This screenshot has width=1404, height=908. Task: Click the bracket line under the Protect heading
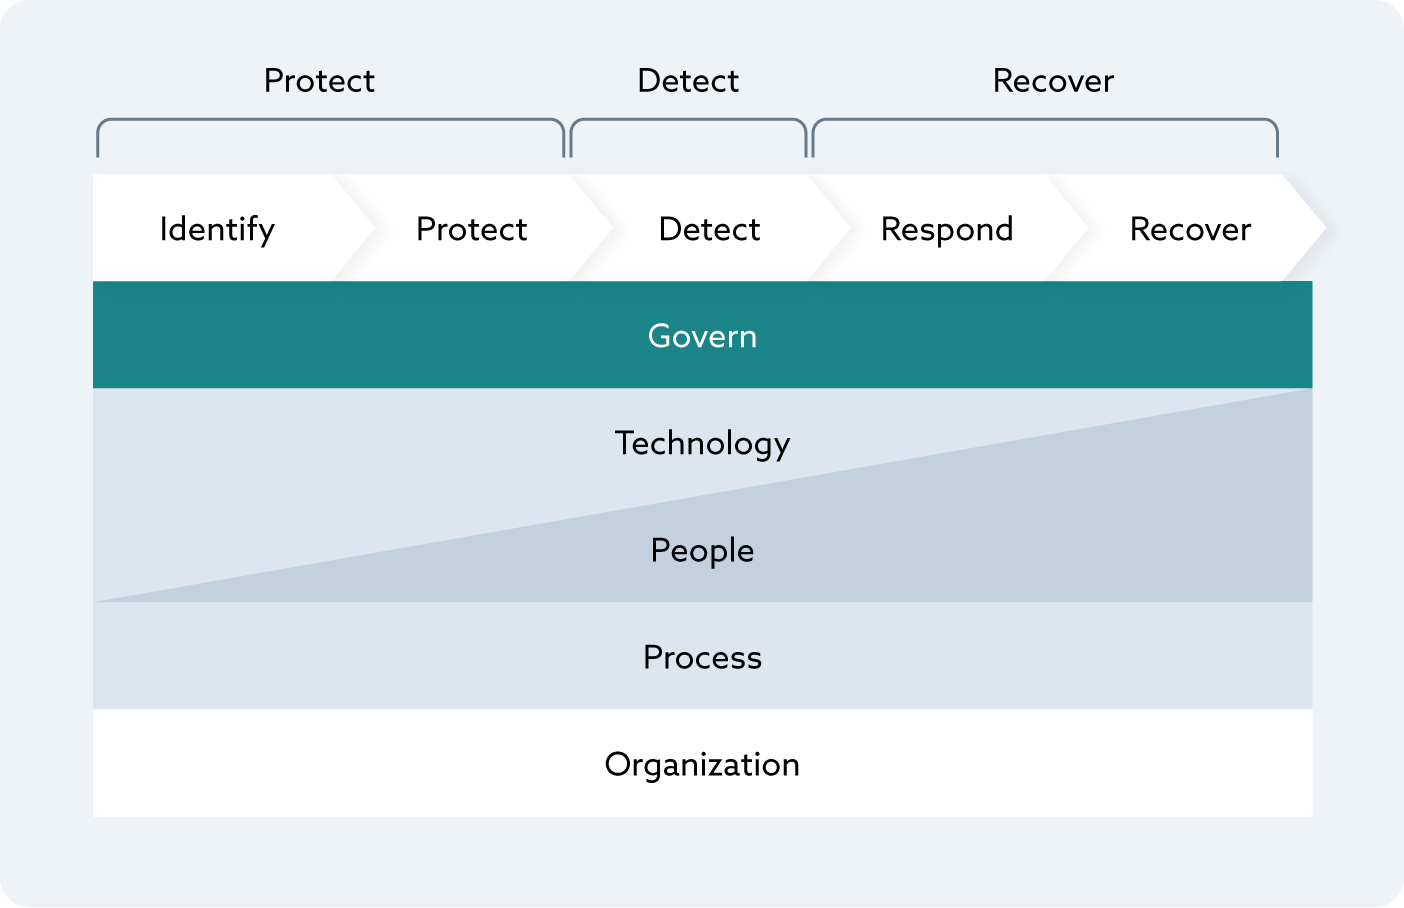click(330, 120)
